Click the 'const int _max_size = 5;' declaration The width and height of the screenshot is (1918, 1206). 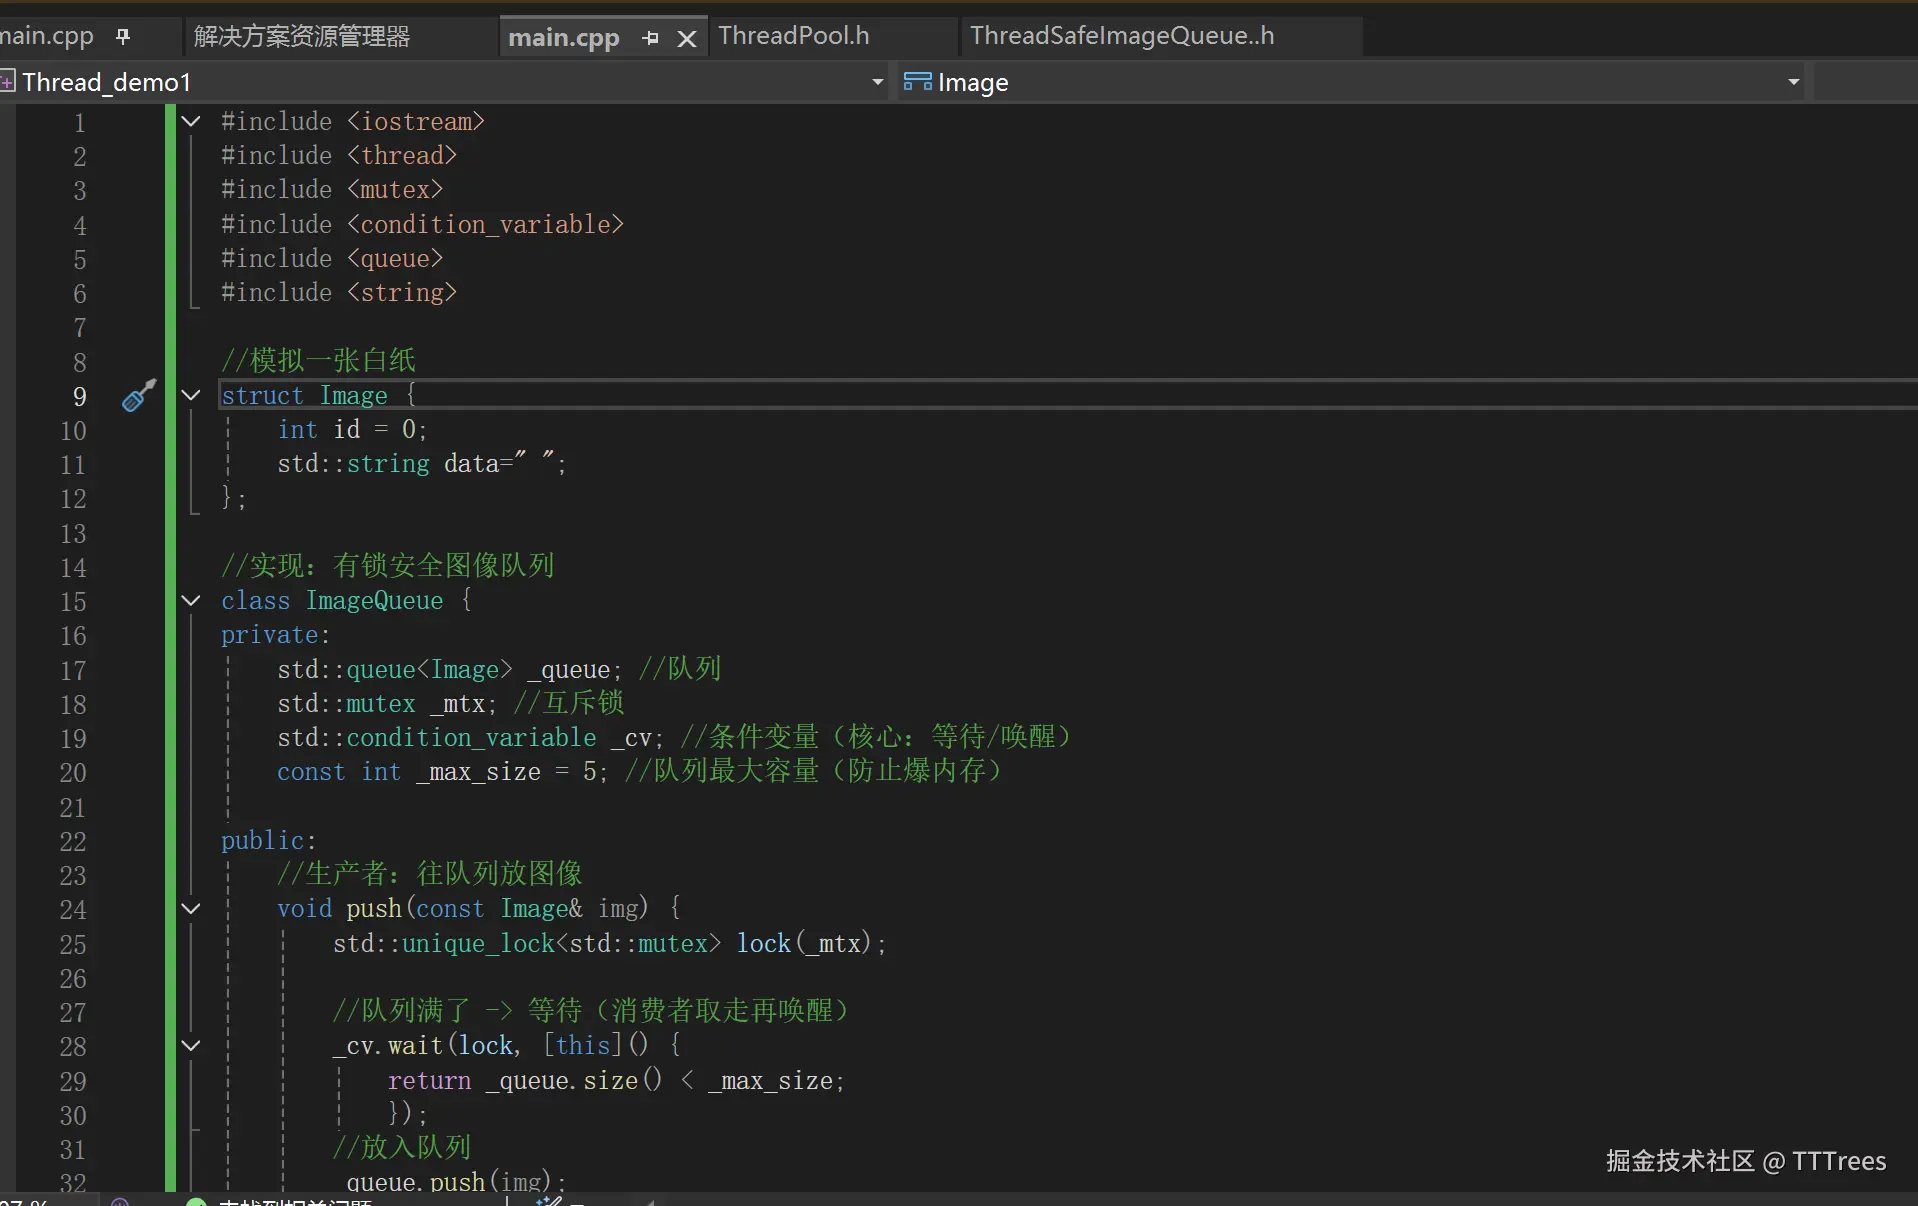click(443, 772)
